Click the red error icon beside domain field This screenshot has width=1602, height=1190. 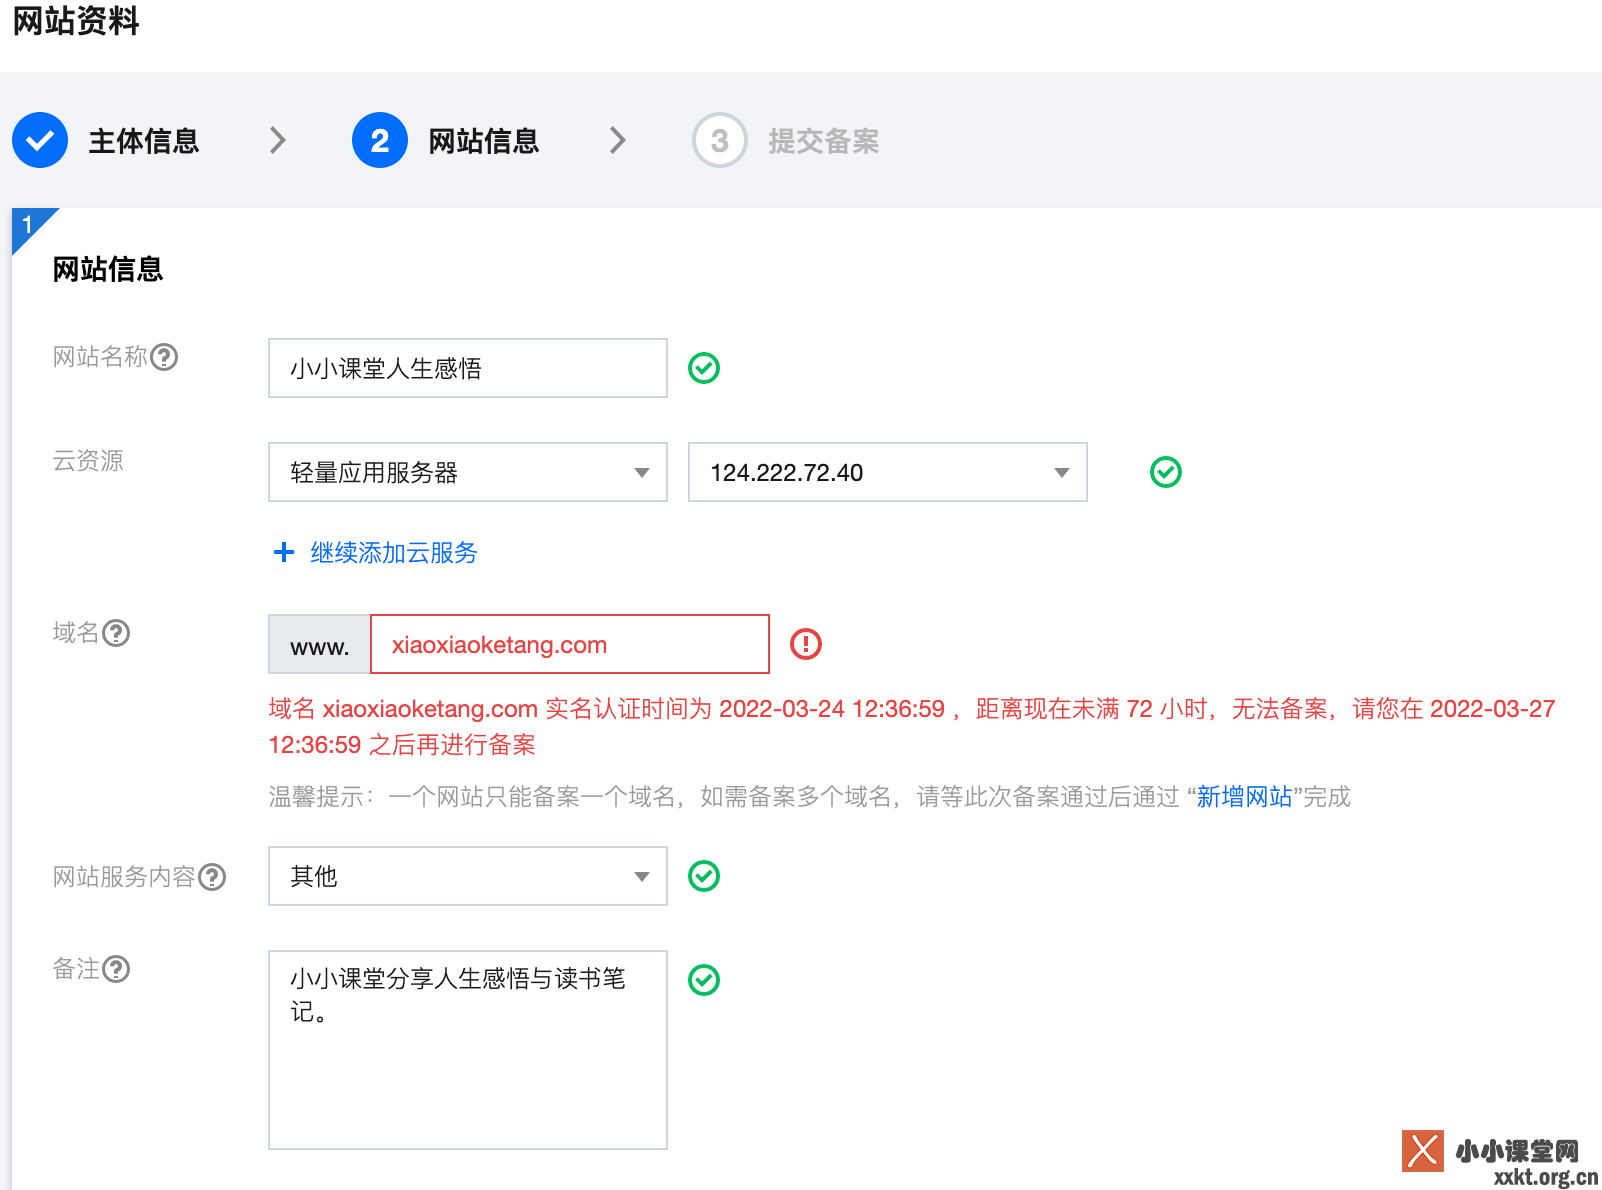pos(806,644)
